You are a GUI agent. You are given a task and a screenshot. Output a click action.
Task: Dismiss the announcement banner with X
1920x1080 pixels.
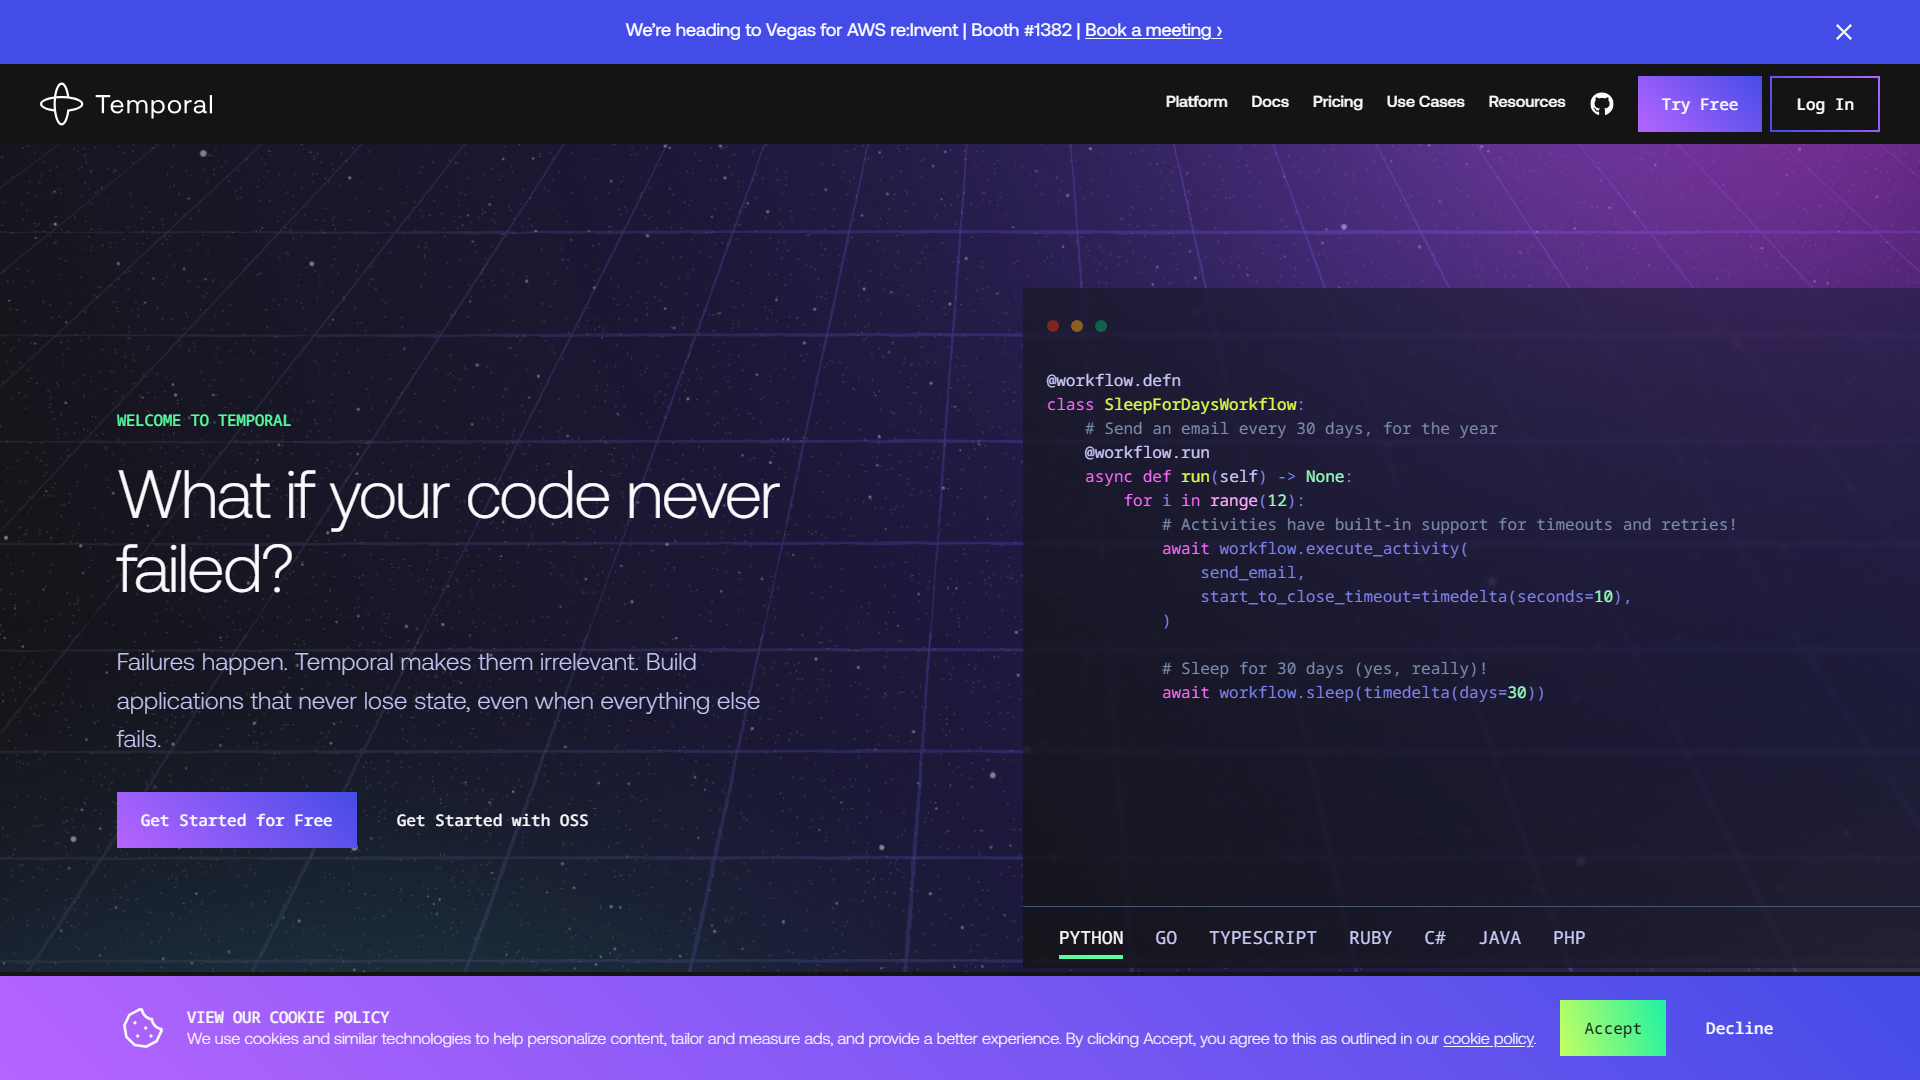1844,32
